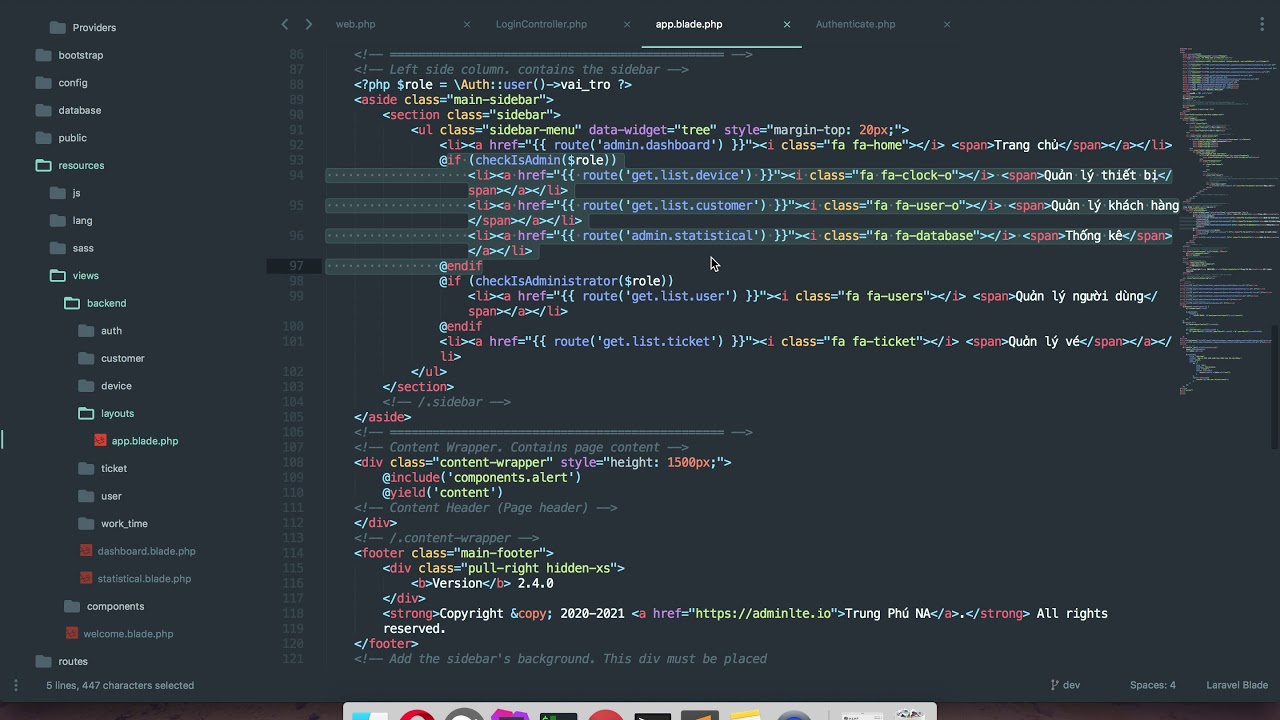1280x720 pixels.
Task: Open Opera from the dock
Action: pyautogui.click(x=417, y=714)
